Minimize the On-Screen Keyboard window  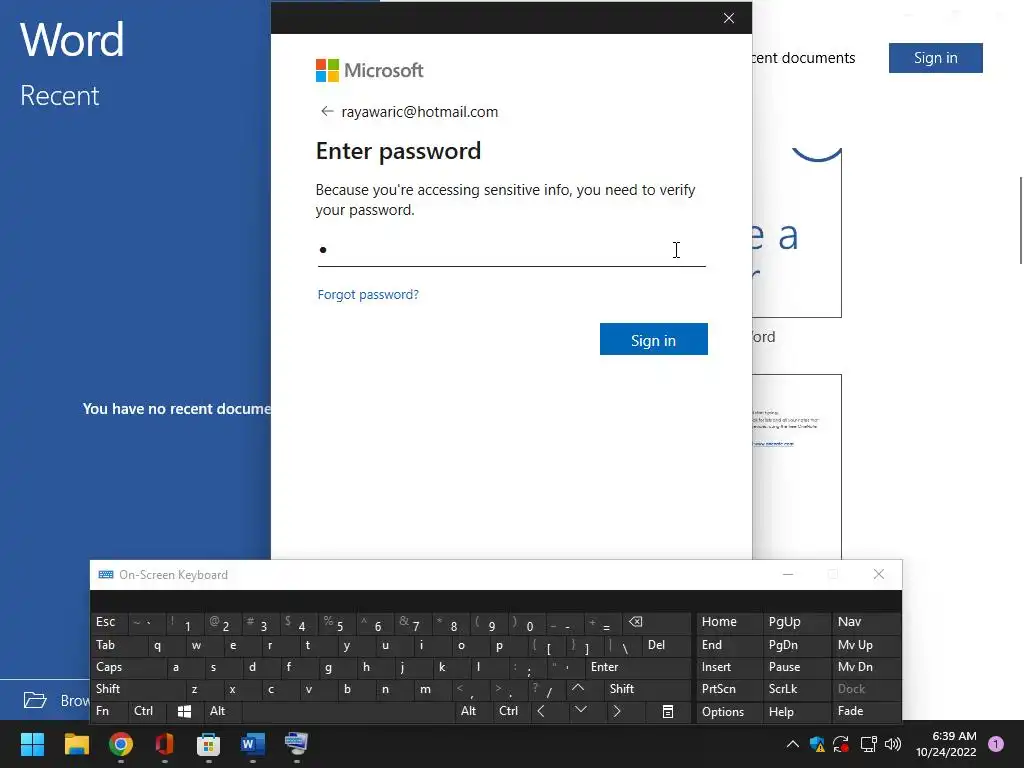pos(788,574)
